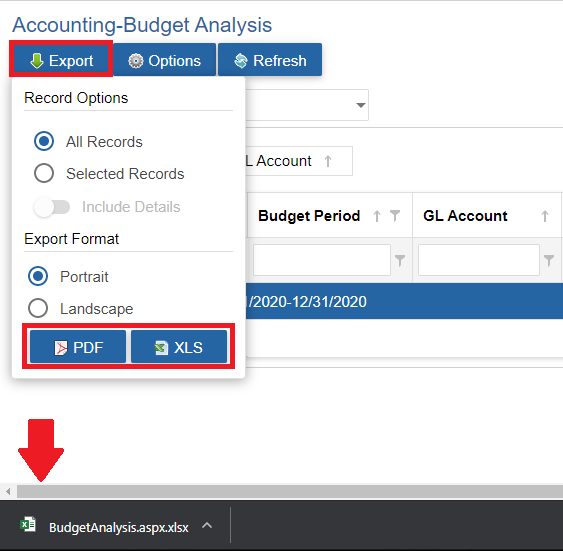Sort GL Account column via arrow icon

point(545,216)
